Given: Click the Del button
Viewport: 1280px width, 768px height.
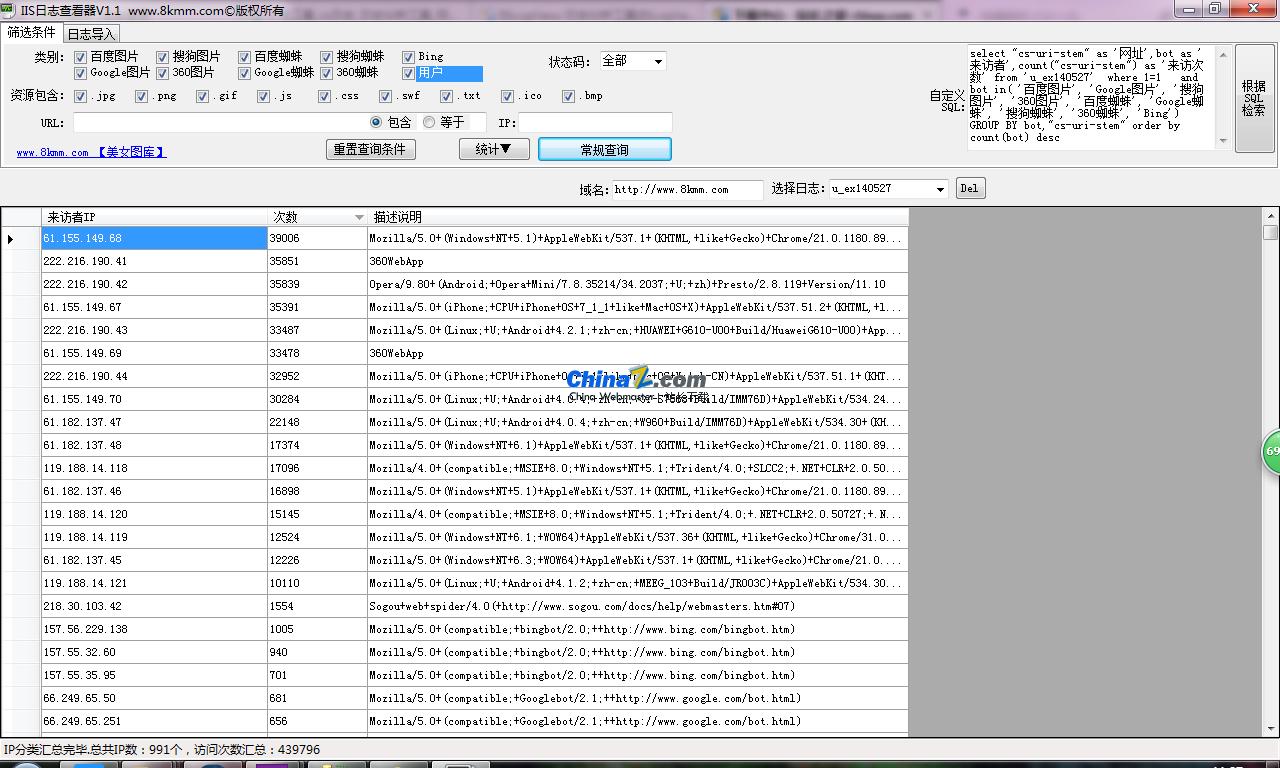Looking at the screenshot, I should (970, 188).
